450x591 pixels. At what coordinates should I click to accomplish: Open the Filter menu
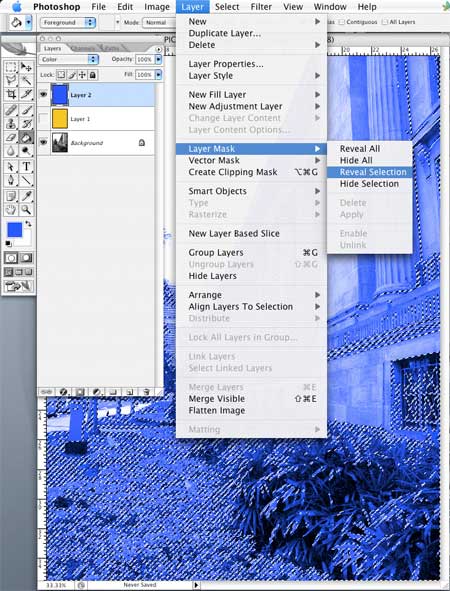pos(261,7)
